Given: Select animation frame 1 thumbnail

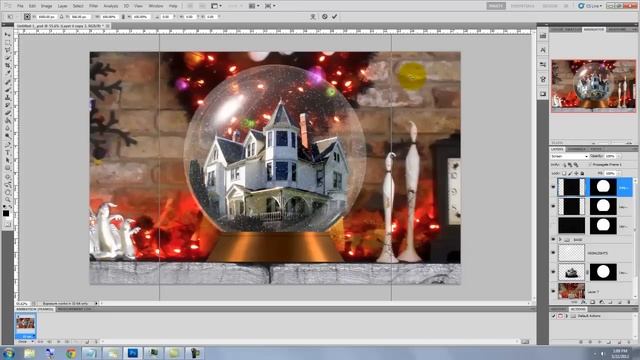Looking at the screenshot, I should [x=26, y=325].
